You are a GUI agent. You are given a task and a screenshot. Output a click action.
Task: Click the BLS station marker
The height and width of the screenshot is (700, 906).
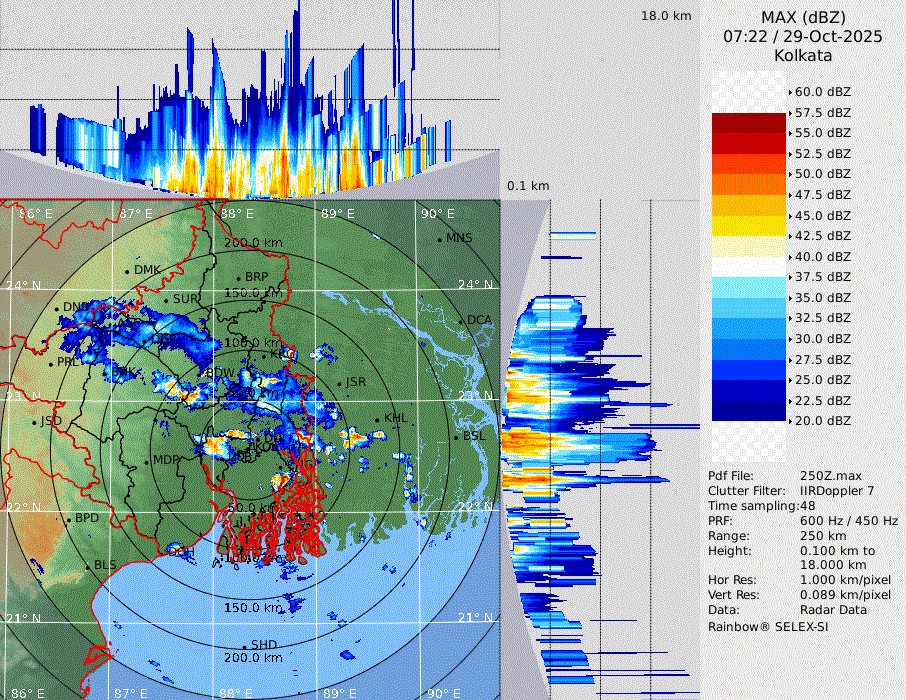click(87, 567)
